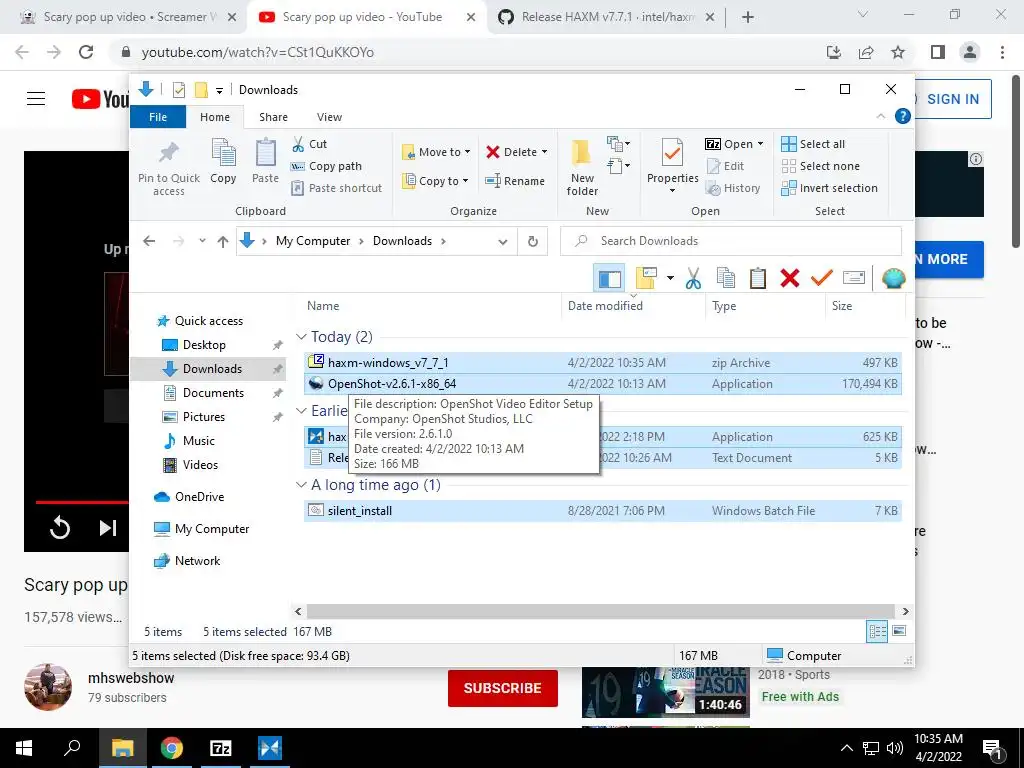This screenshot has height=768, width=1024.
Task: Open the Move to dropdown
Action: pos(436,152)
